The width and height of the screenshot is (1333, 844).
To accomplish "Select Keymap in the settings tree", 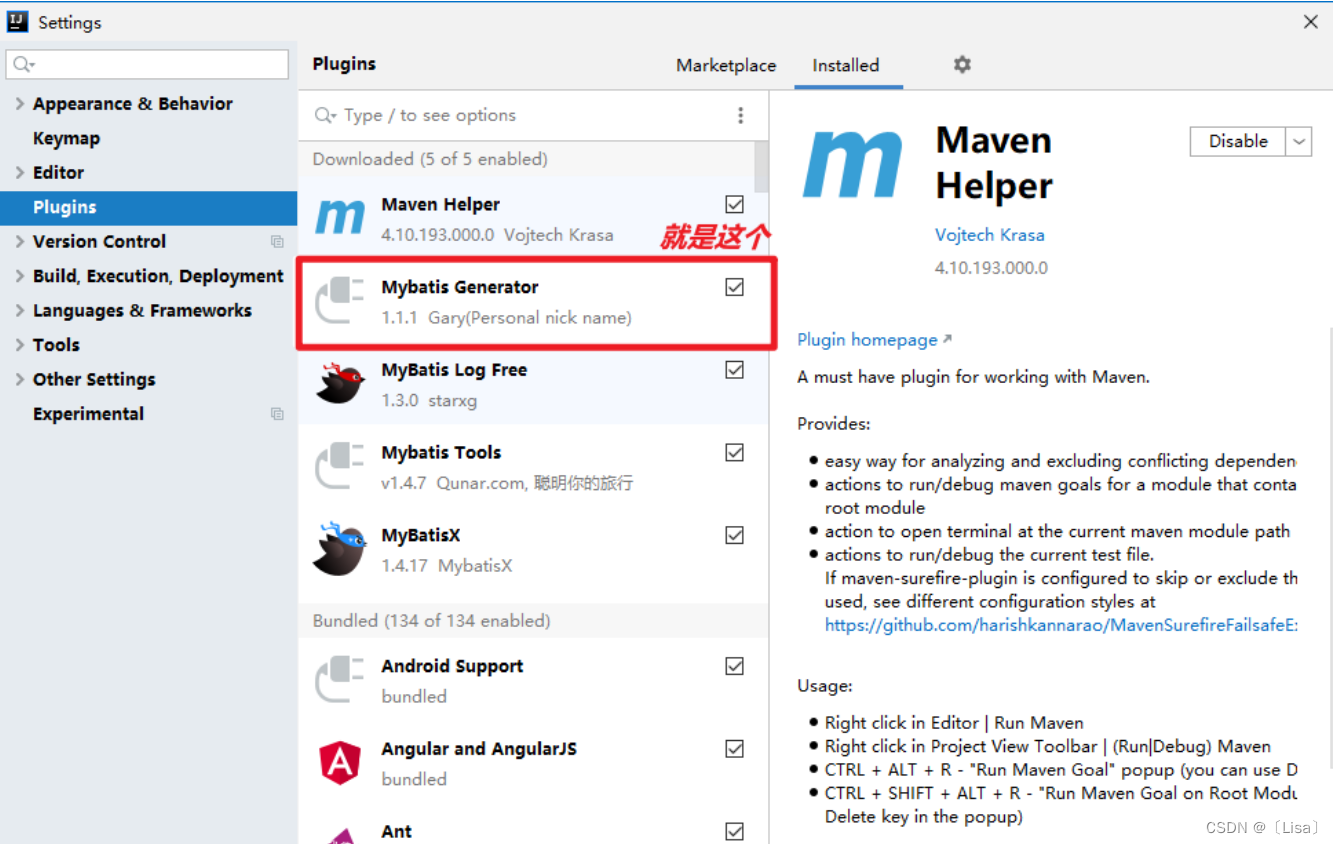I will 67,139.
